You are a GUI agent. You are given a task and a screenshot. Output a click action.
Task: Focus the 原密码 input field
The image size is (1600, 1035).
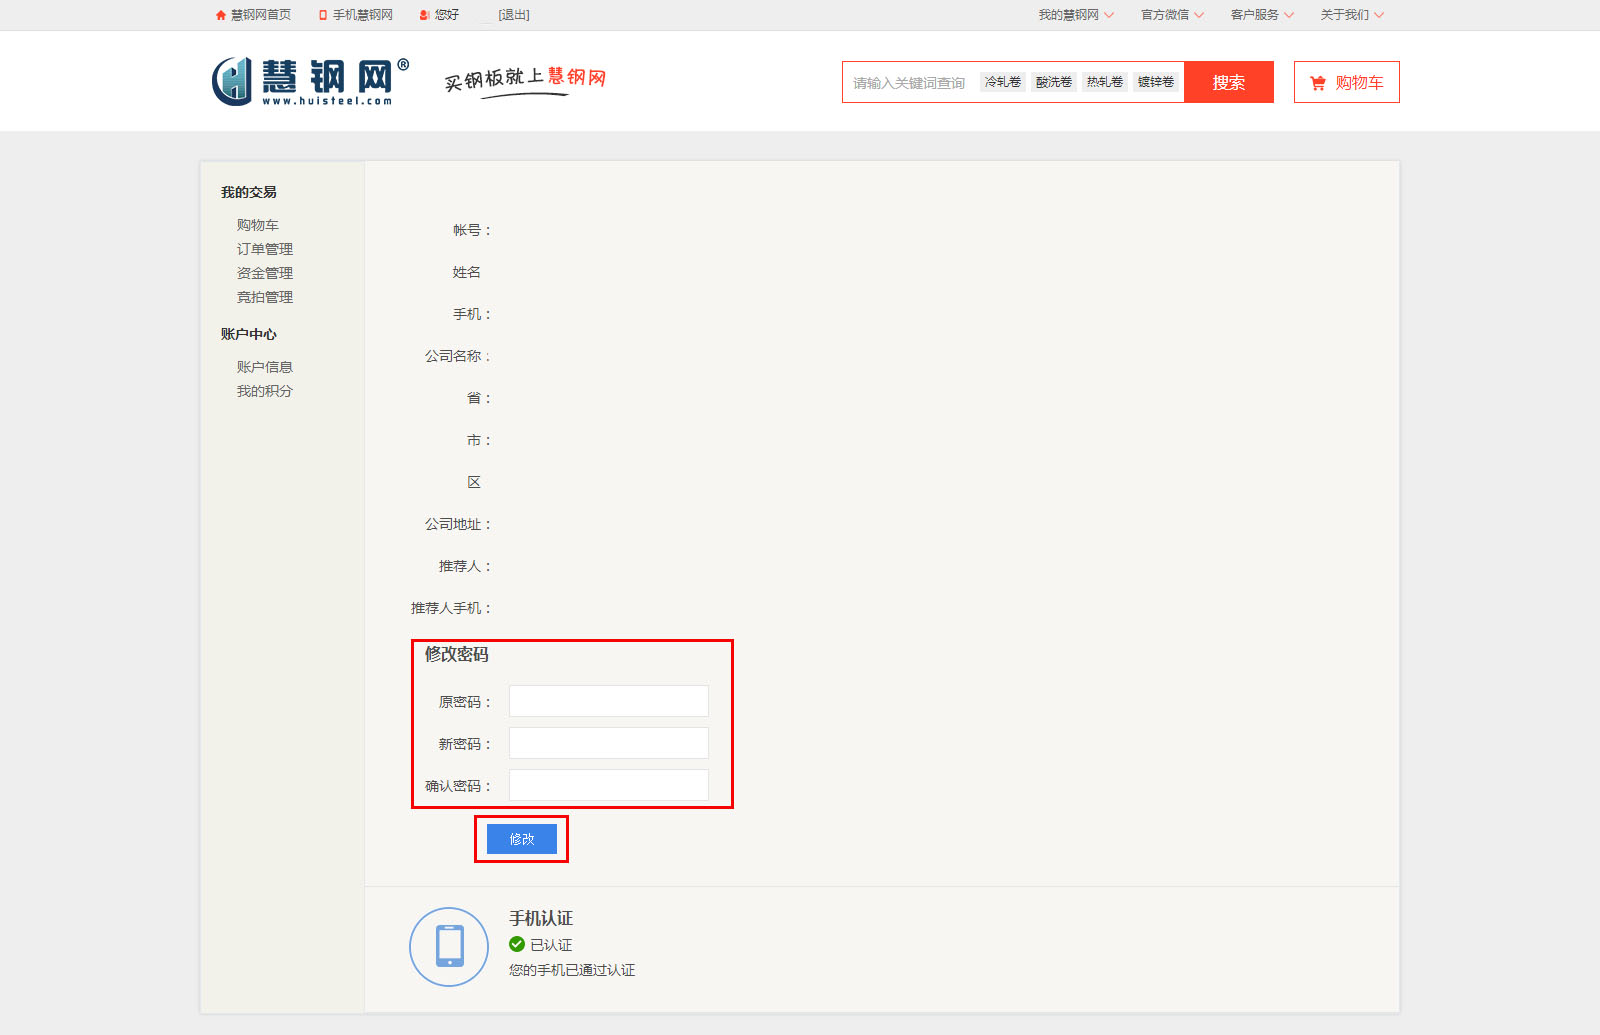(608, 701)
